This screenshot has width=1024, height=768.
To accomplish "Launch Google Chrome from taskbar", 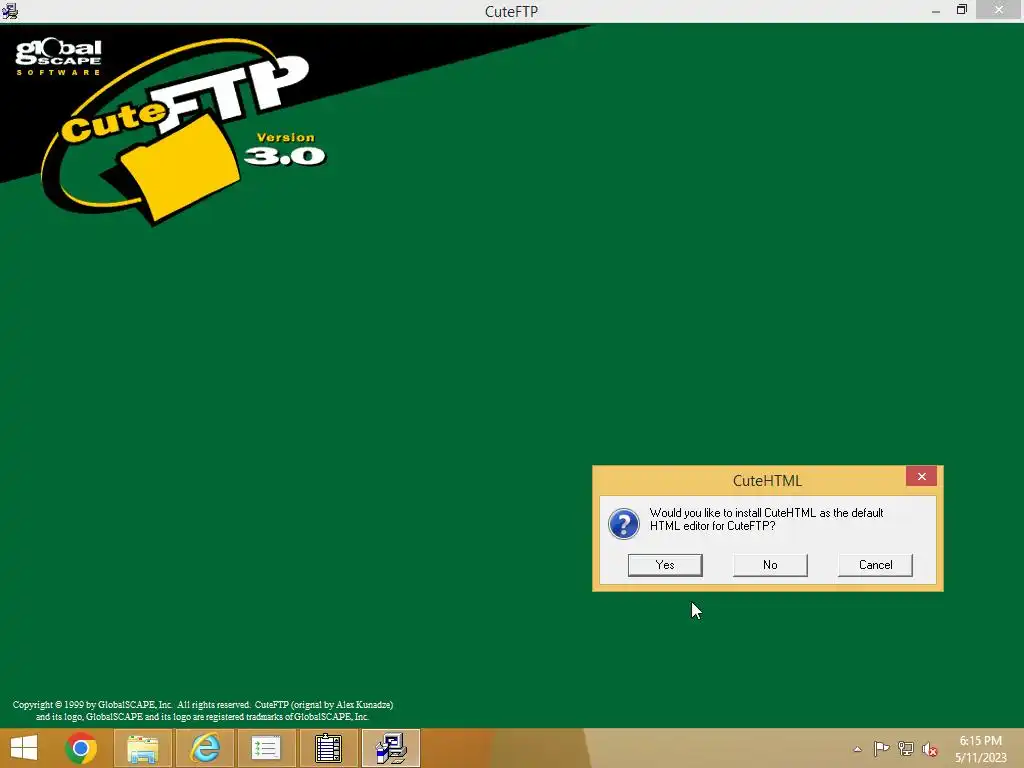I will (x=81, y=748).
